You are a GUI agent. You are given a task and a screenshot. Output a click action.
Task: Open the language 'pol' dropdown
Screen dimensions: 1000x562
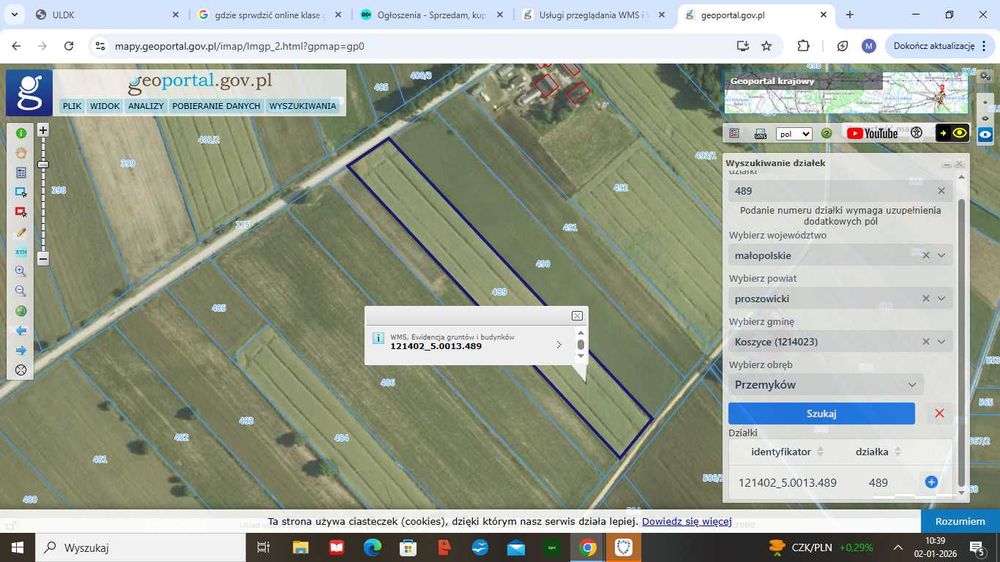pos(794,134)
